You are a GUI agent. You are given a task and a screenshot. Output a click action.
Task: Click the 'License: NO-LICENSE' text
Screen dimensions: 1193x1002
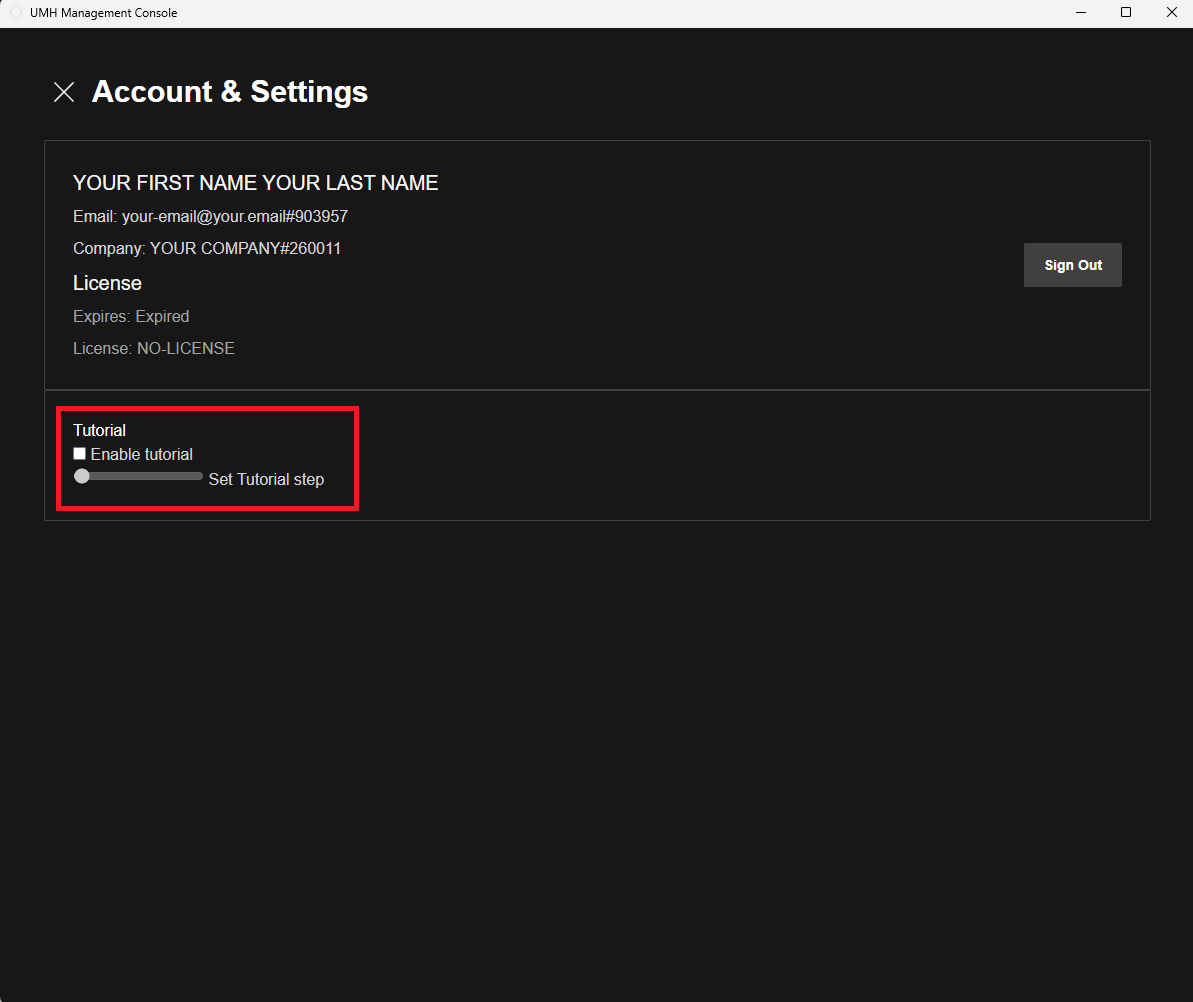(x=154, y=348)
